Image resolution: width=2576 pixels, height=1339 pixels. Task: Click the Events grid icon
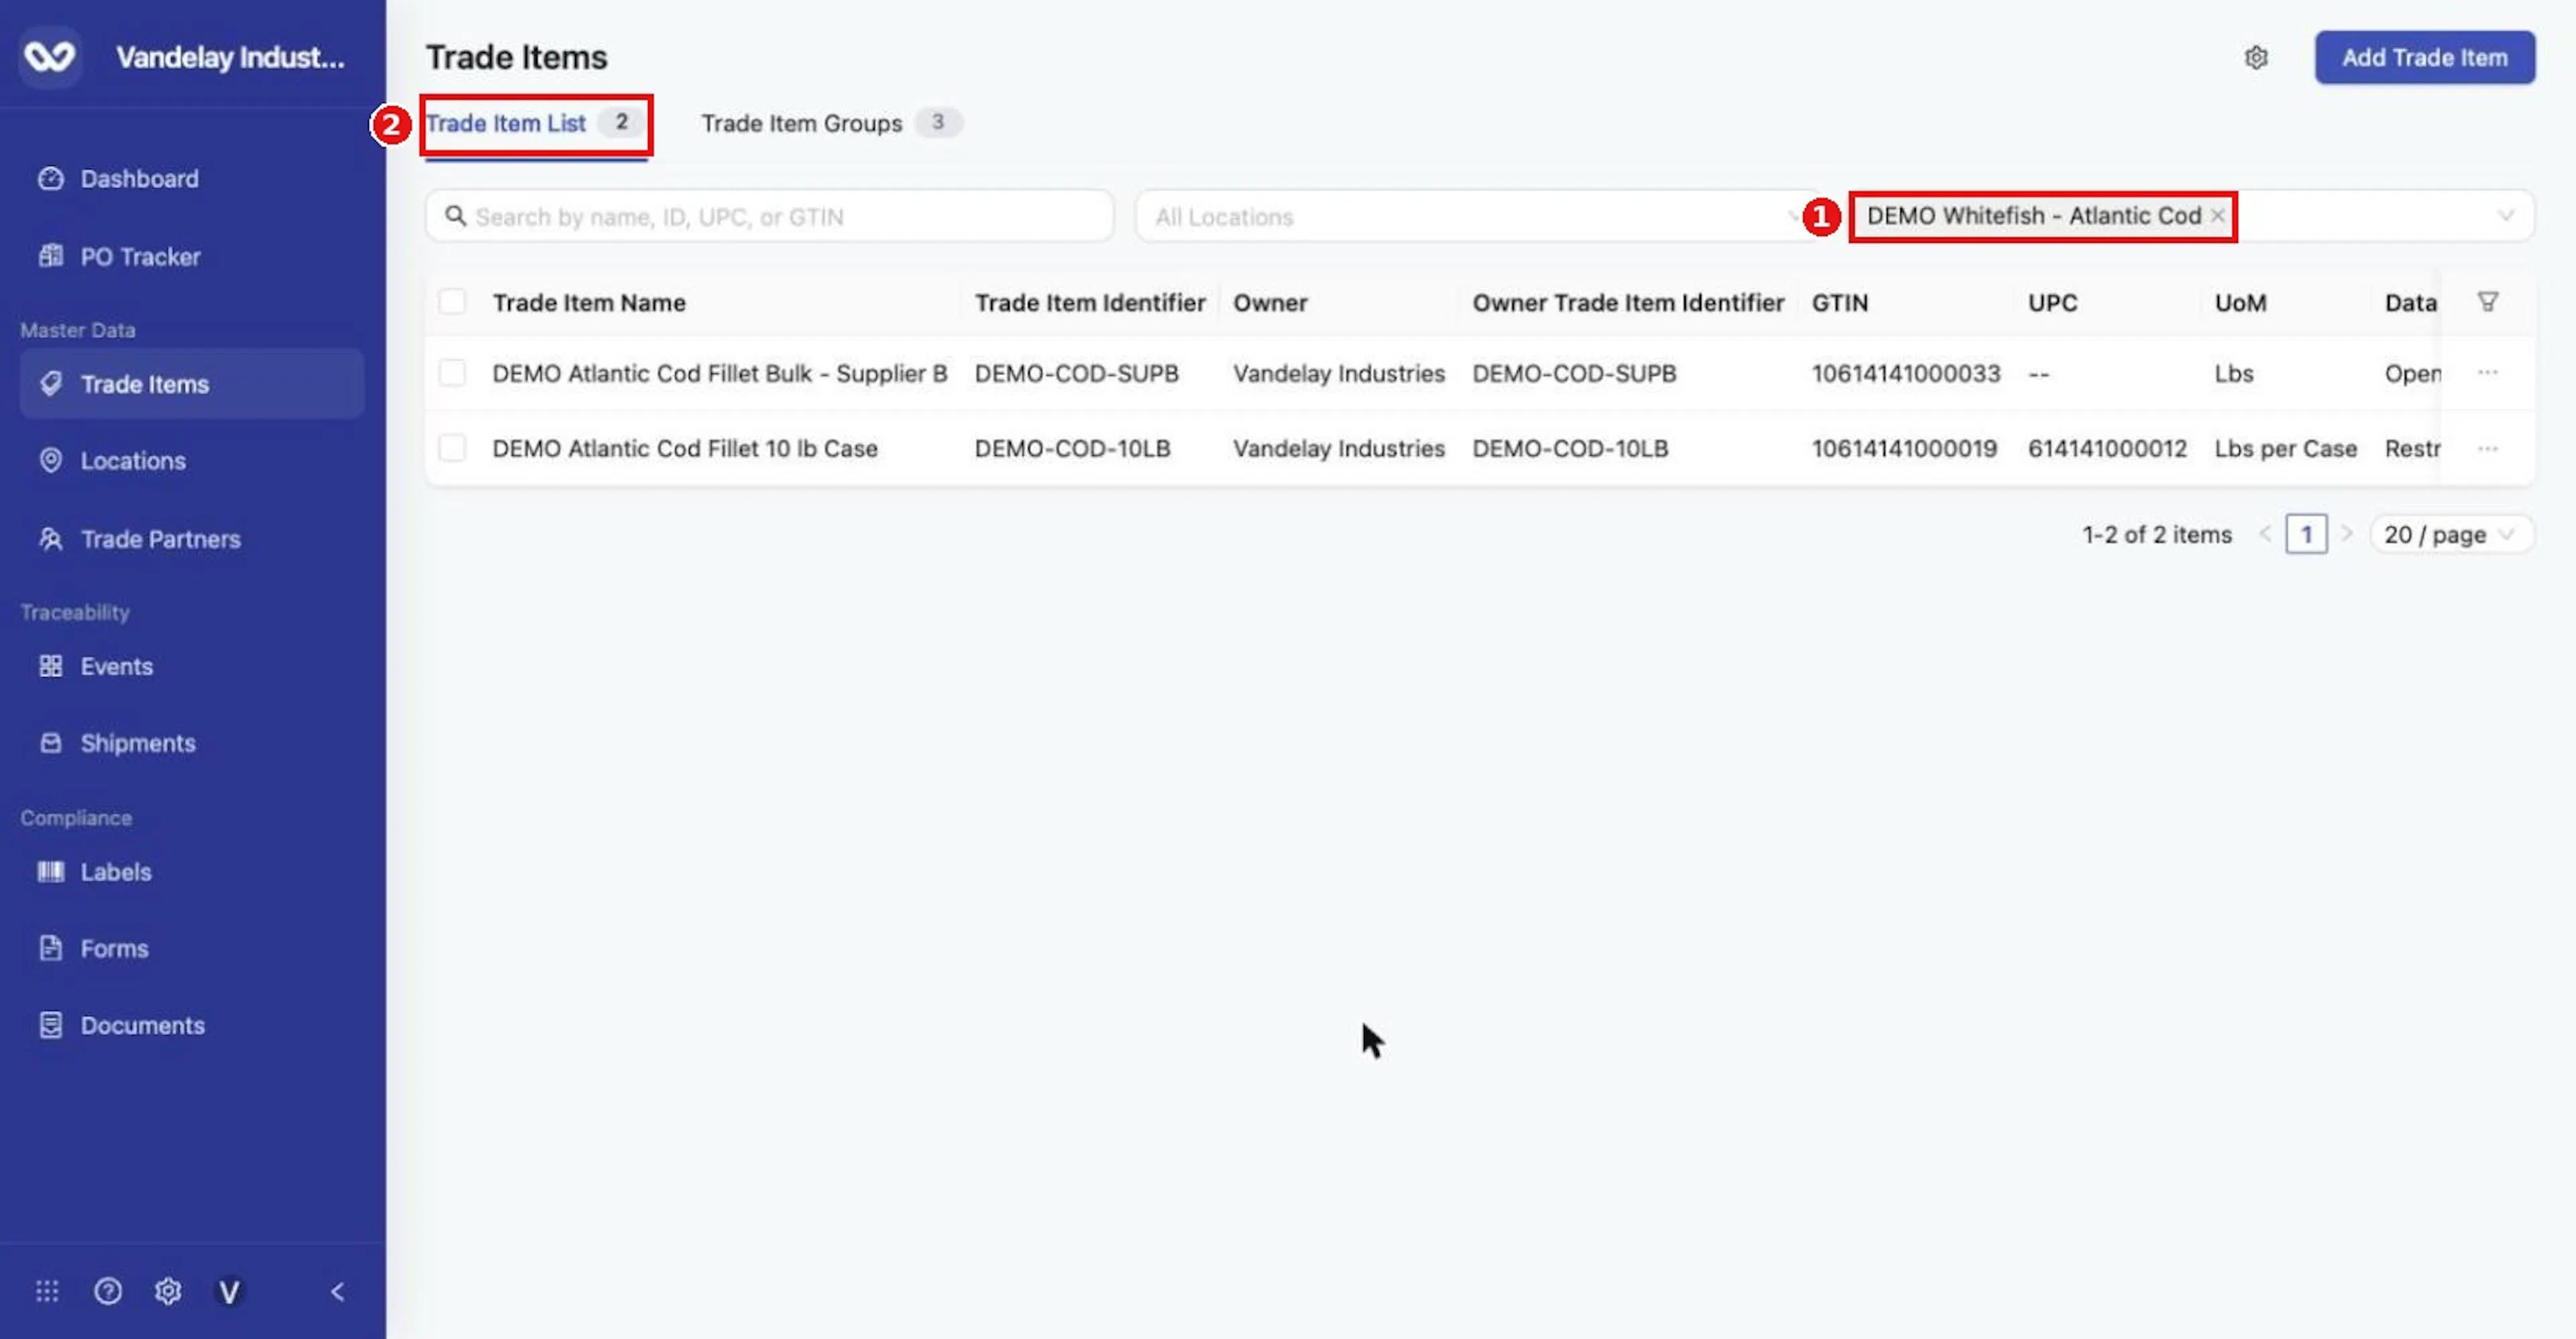click(x=50, y=666)
